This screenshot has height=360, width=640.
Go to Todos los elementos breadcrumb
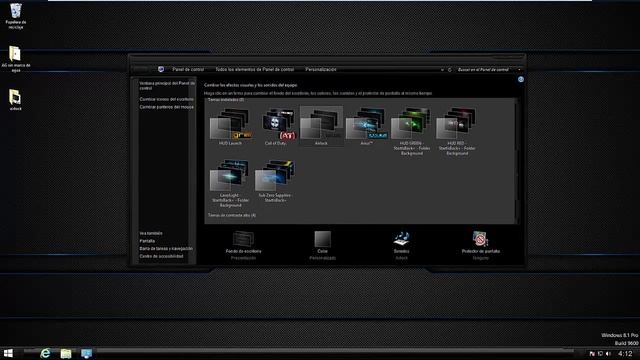pos(255,69)
